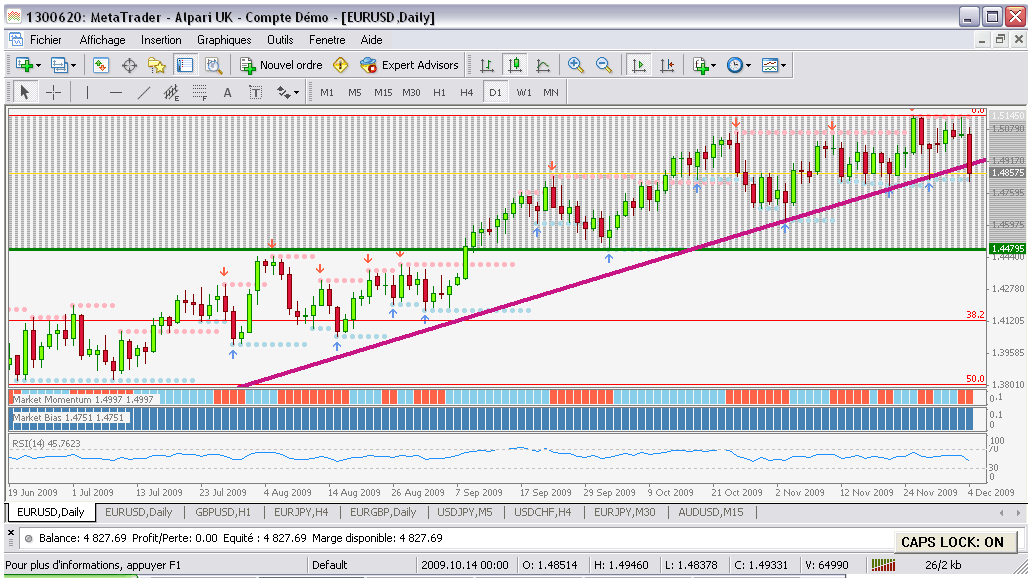Switch to the EURJPY,M30 chart tab

pos(625,512)
